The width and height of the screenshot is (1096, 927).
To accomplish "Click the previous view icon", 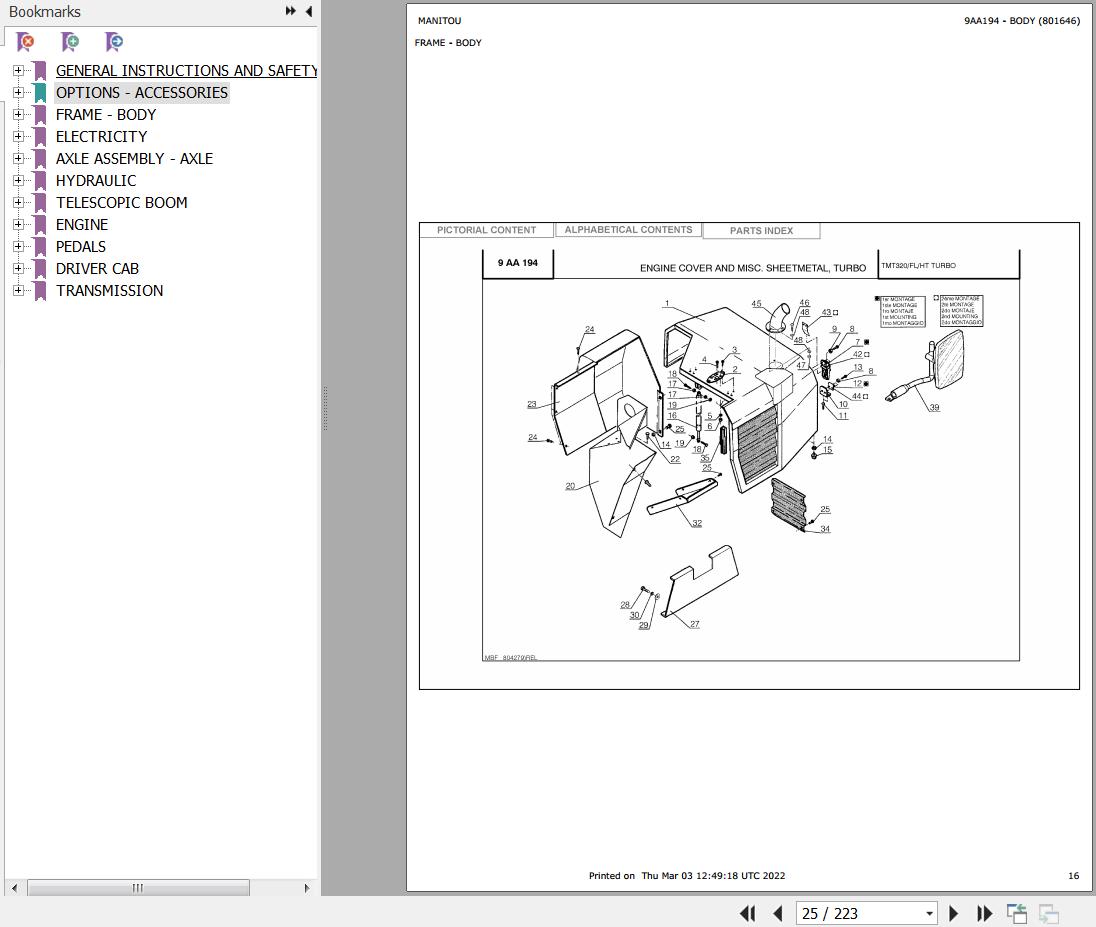I will (x=1017, y=913).
